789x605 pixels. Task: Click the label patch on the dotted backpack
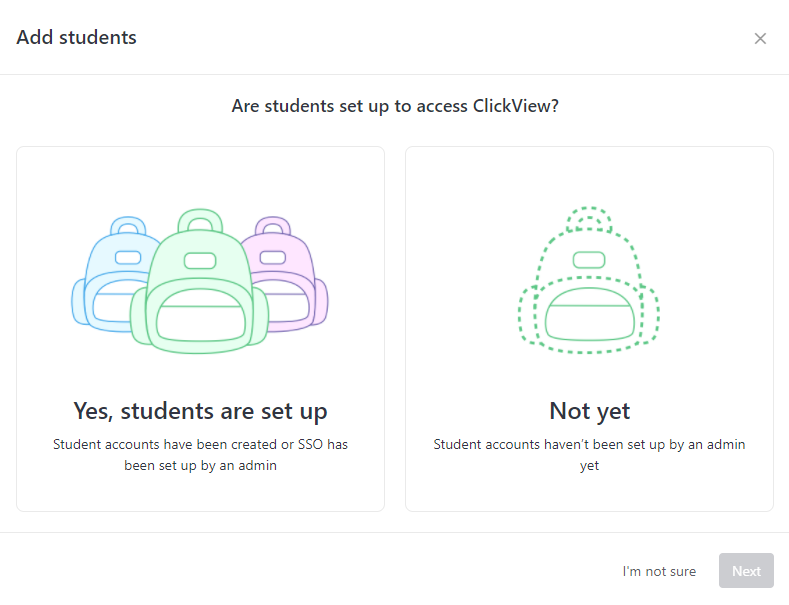(x=589, y=260)
